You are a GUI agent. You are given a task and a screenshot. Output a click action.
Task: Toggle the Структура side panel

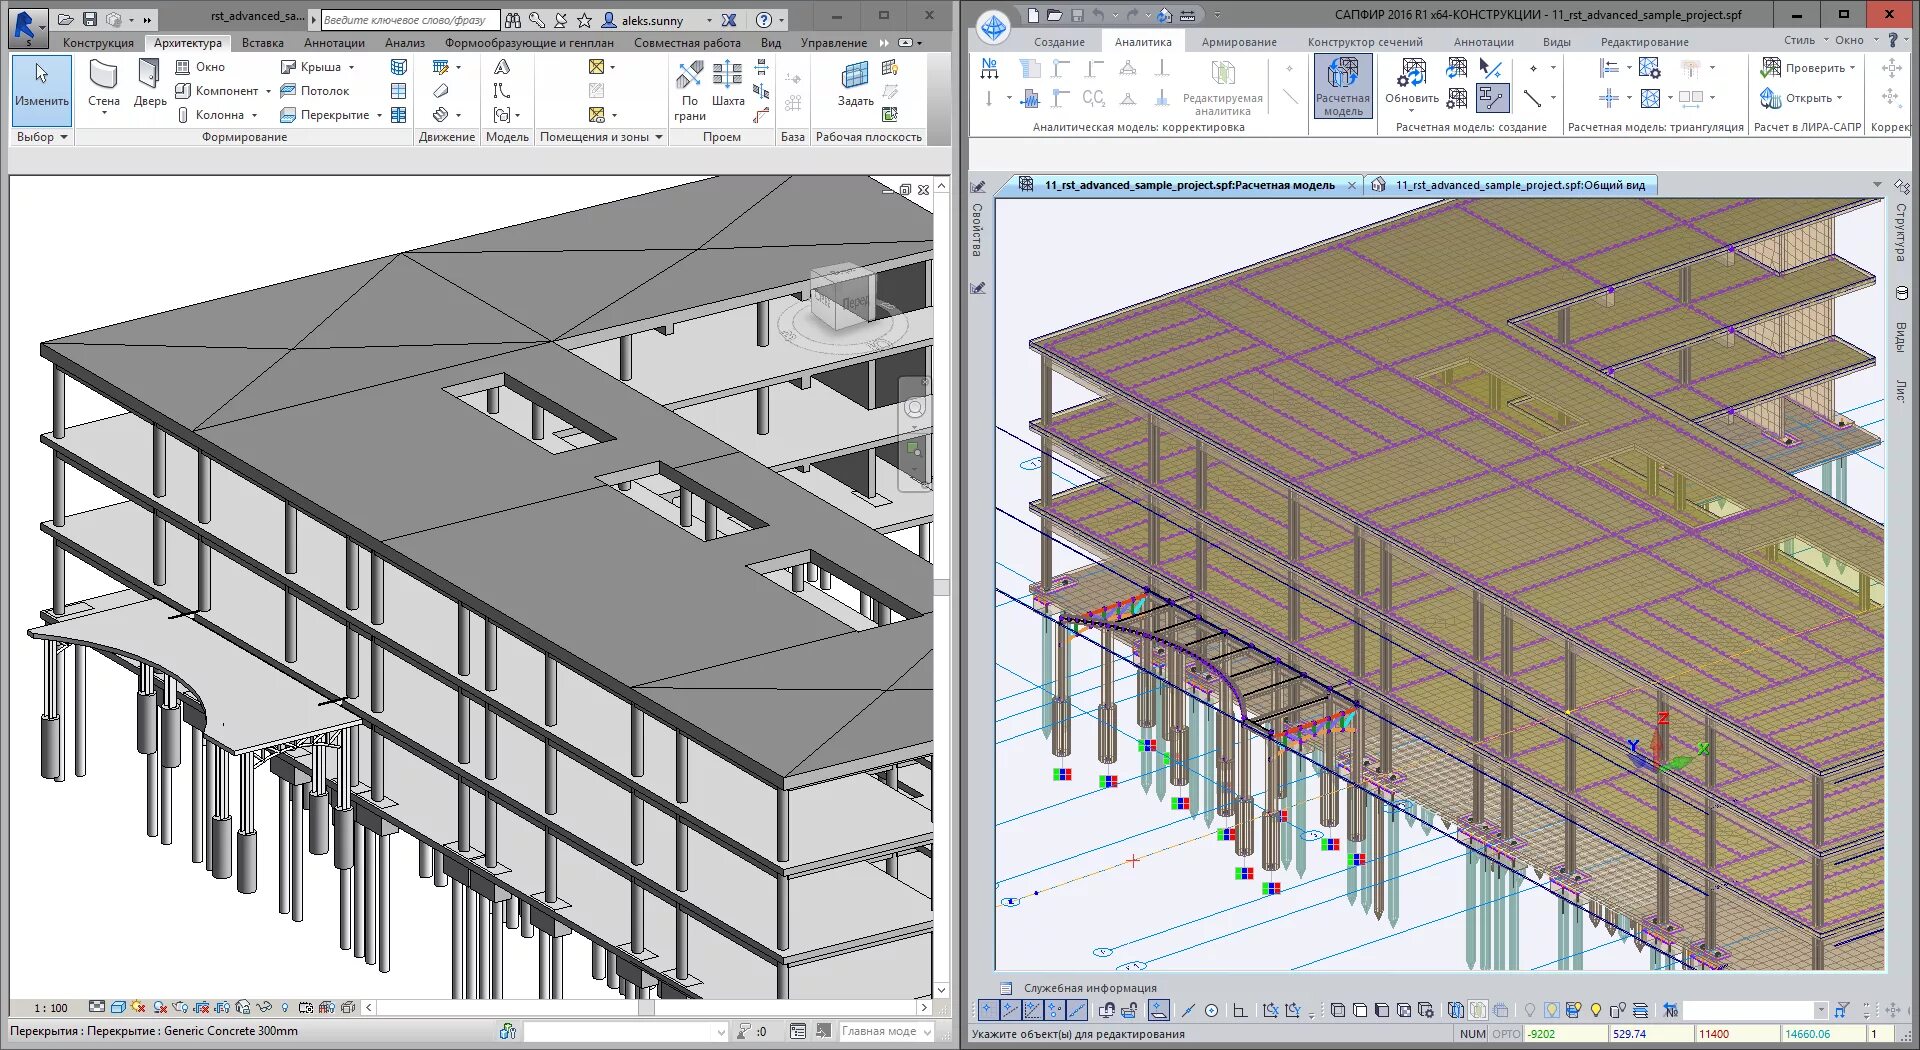[x=1901, y=232]
